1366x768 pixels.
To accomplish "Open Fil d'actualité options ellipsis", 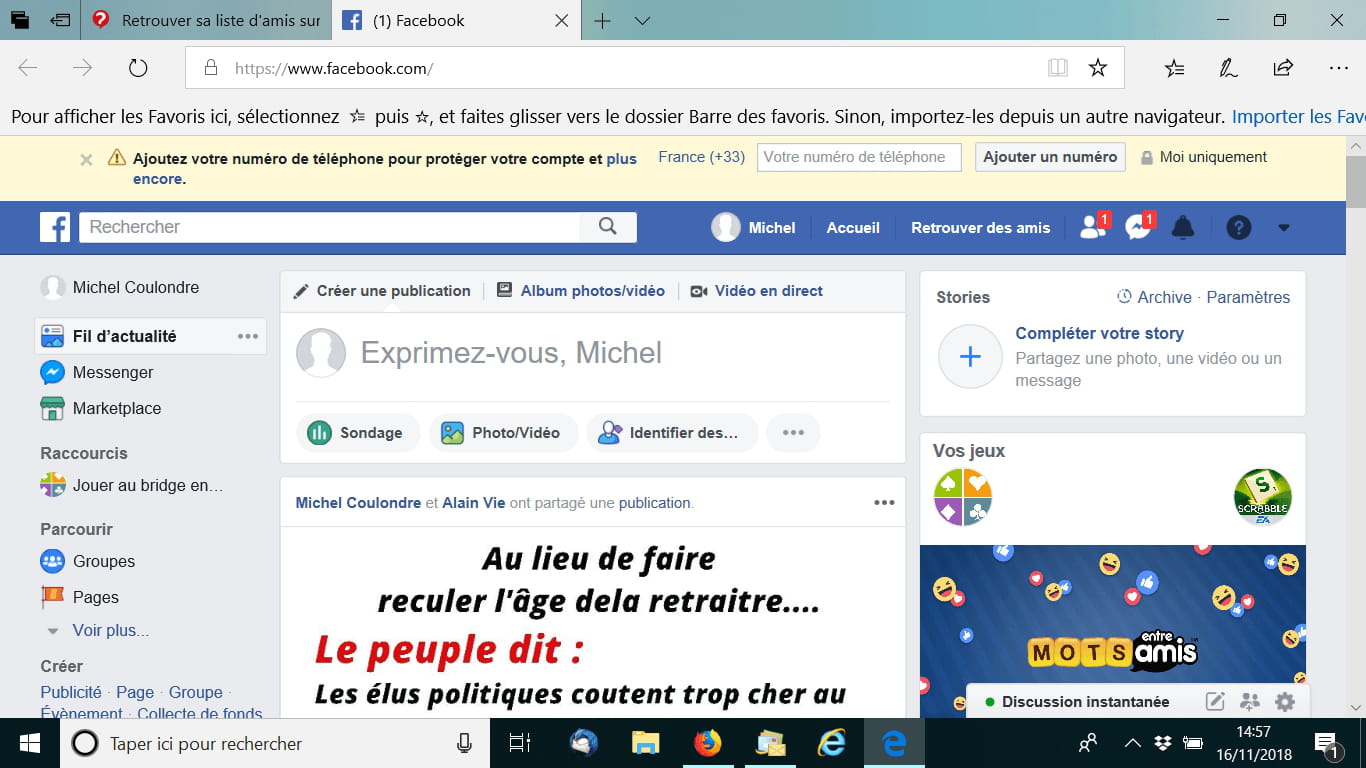I will (248, 336).
